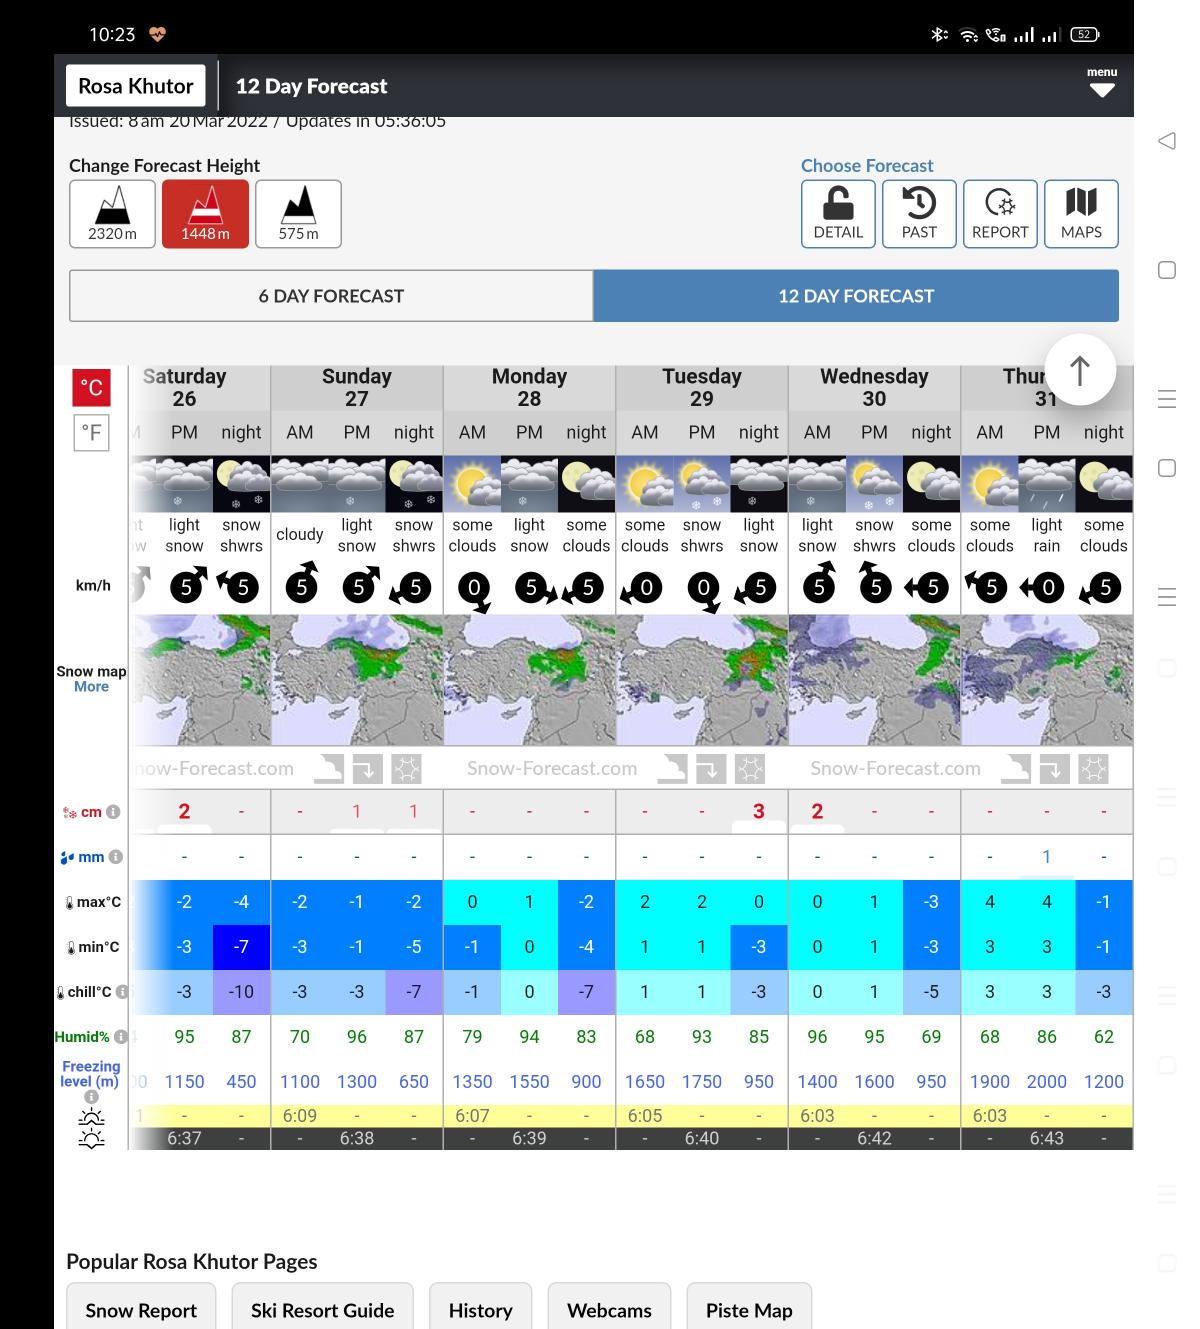
Task: Tap Wednesday night wind speed 5 icon
Action: point(928,587)
